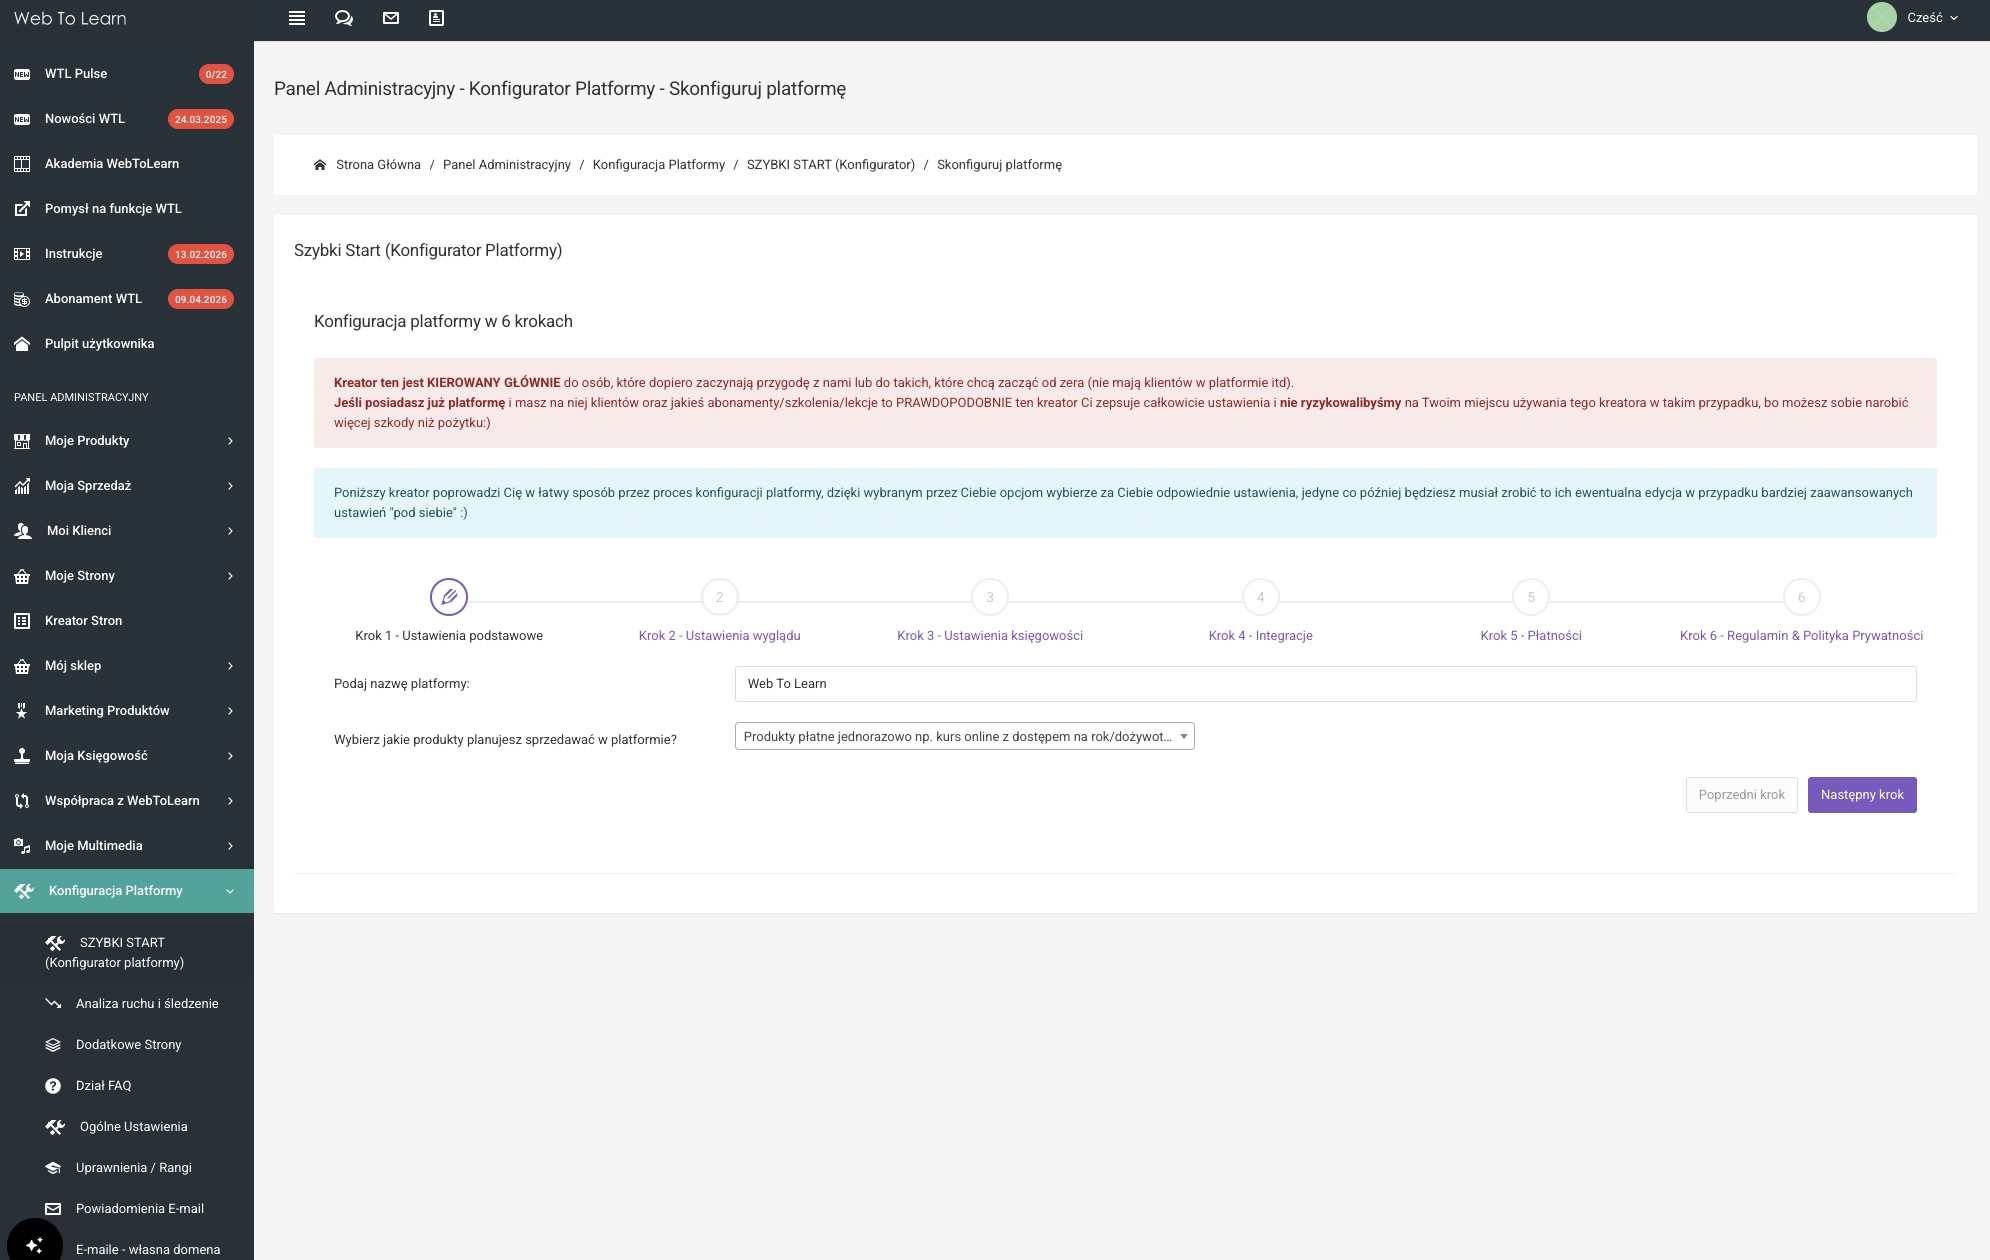Go to Krok 6 - Regulamin & Polityka Prywatności
Viewport: 1990px width, 1260px height.
click(x=1801, y=636)
